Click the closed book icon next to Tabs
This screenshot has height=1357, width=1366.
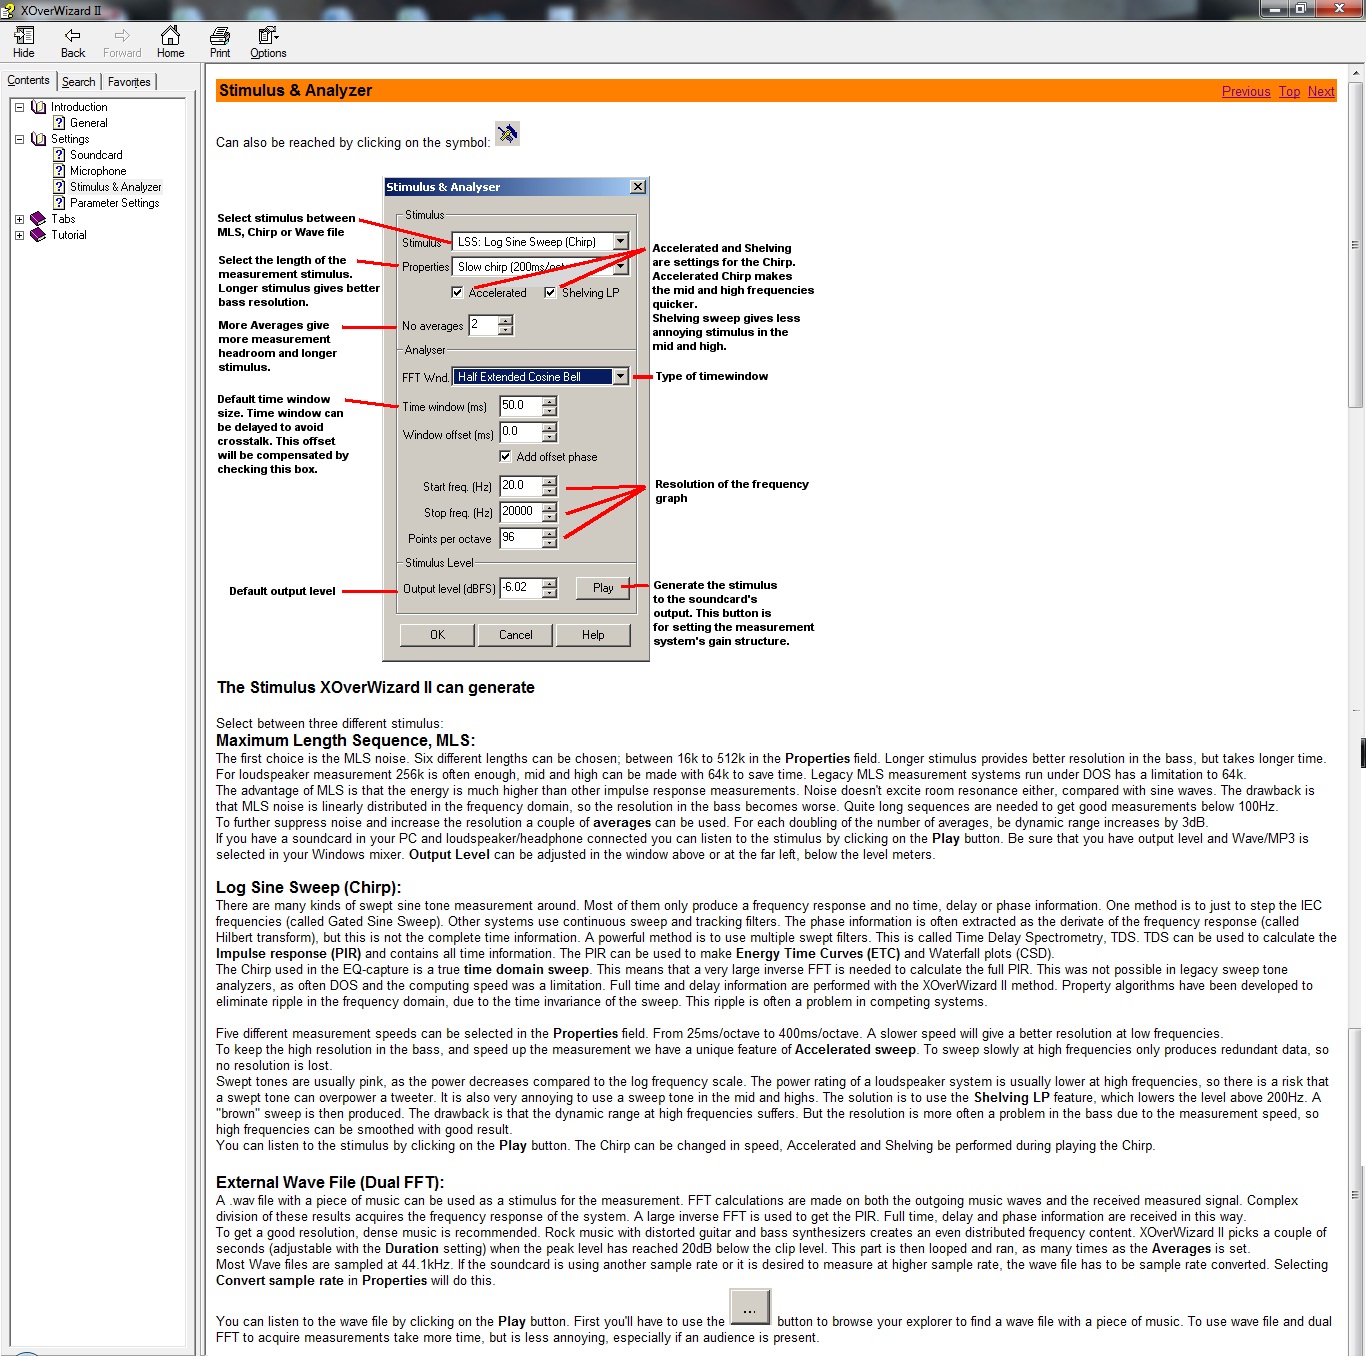click(38, 219)
